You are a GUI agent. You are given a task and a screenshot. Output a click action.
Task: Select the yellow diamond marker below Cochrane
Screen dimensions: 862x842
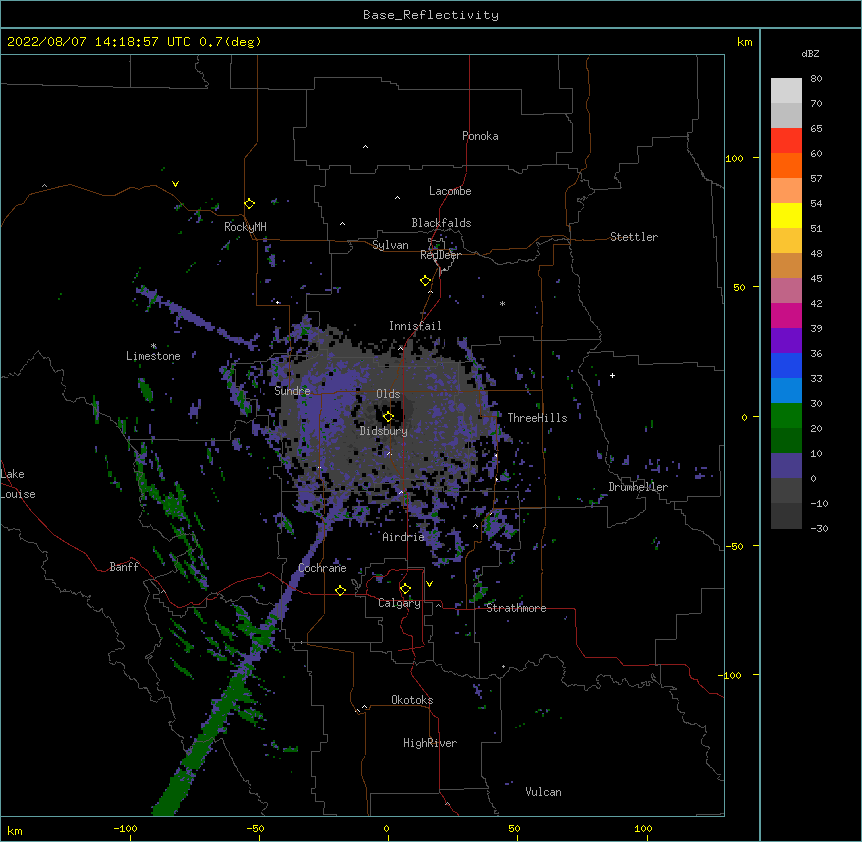click(x=340, y=590)
